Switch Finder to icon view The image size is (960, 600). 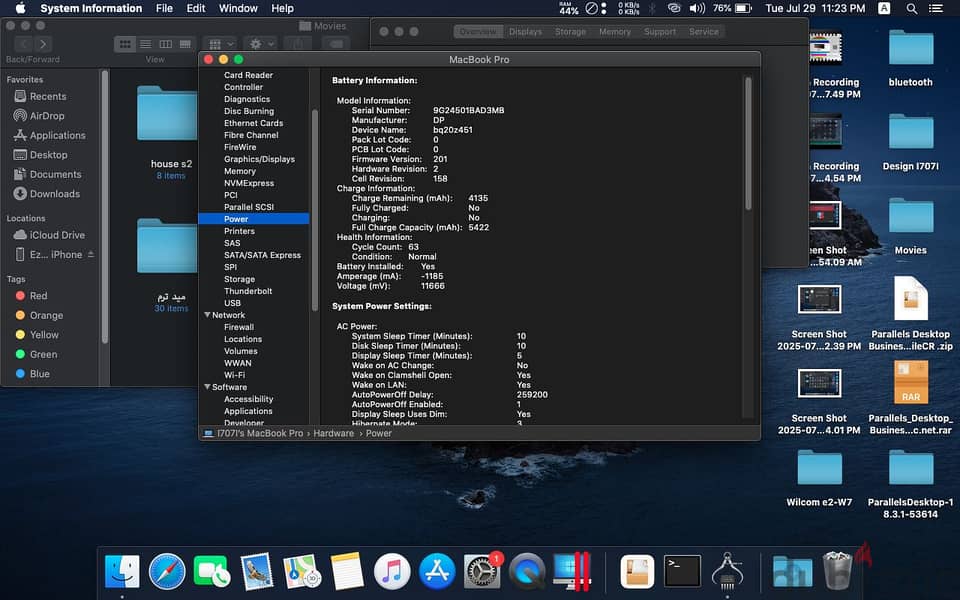[125, 44]
